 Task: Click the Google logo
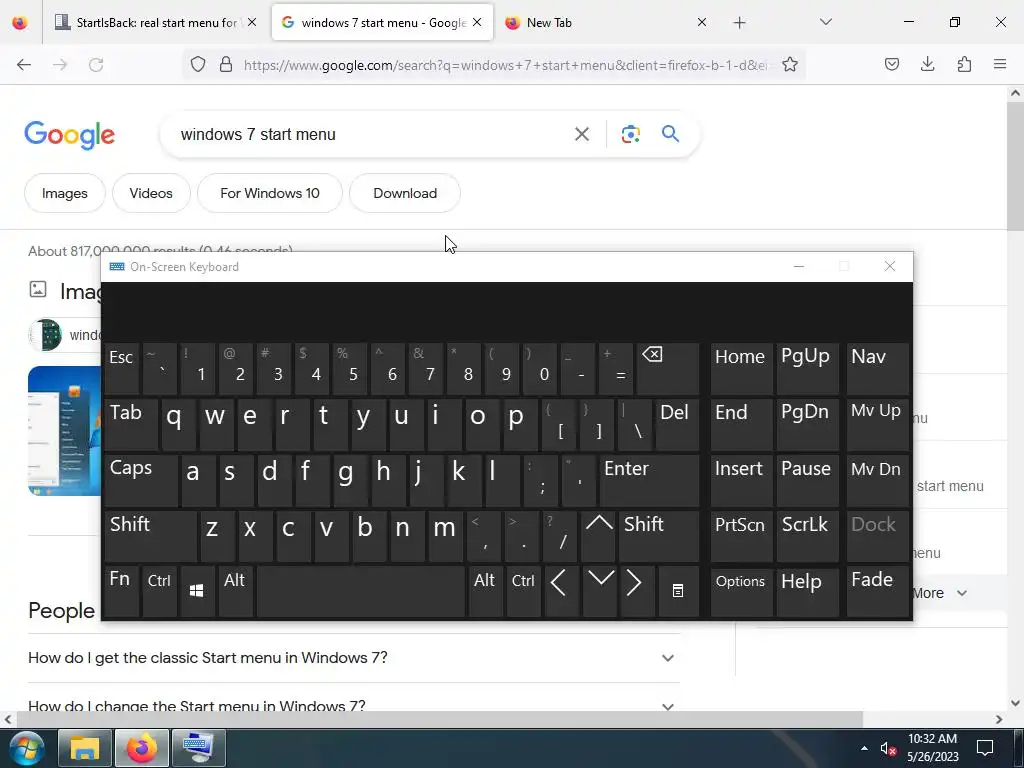[x=70, y=135]
